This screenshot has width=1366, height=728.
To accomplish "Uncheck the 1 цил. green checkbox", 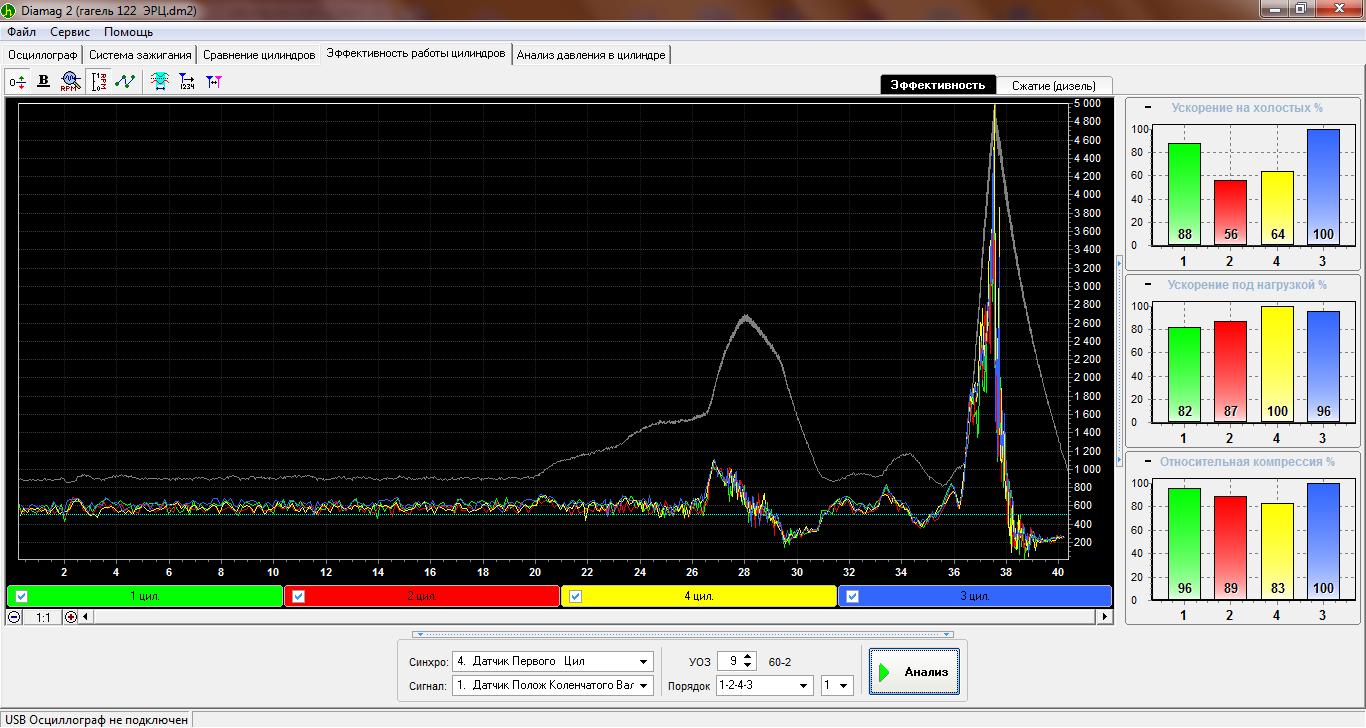I will click(x=22, y=596).
